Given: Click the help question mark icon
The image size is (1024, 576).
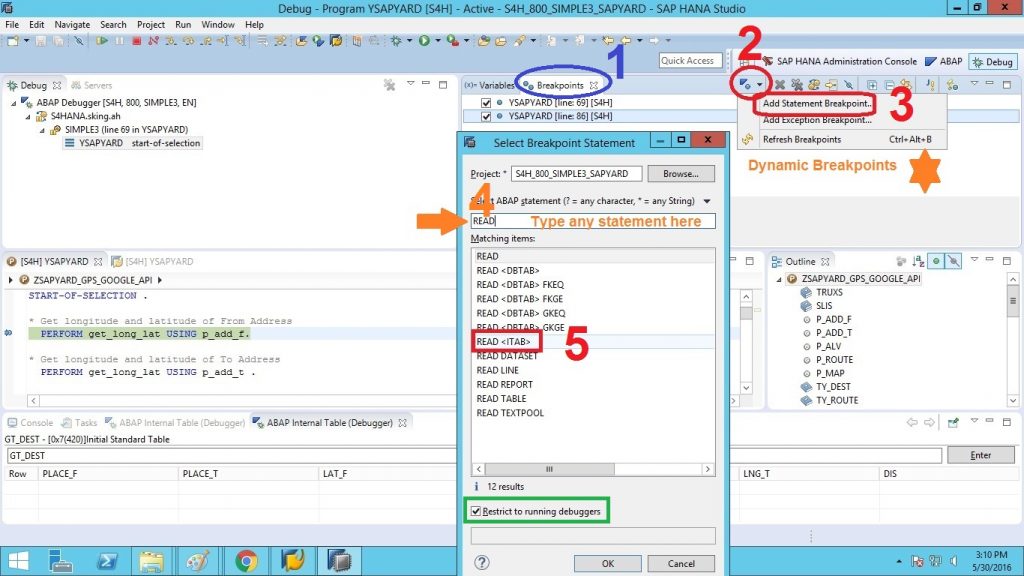Looking at the screenshot, I should click(482, 562).
